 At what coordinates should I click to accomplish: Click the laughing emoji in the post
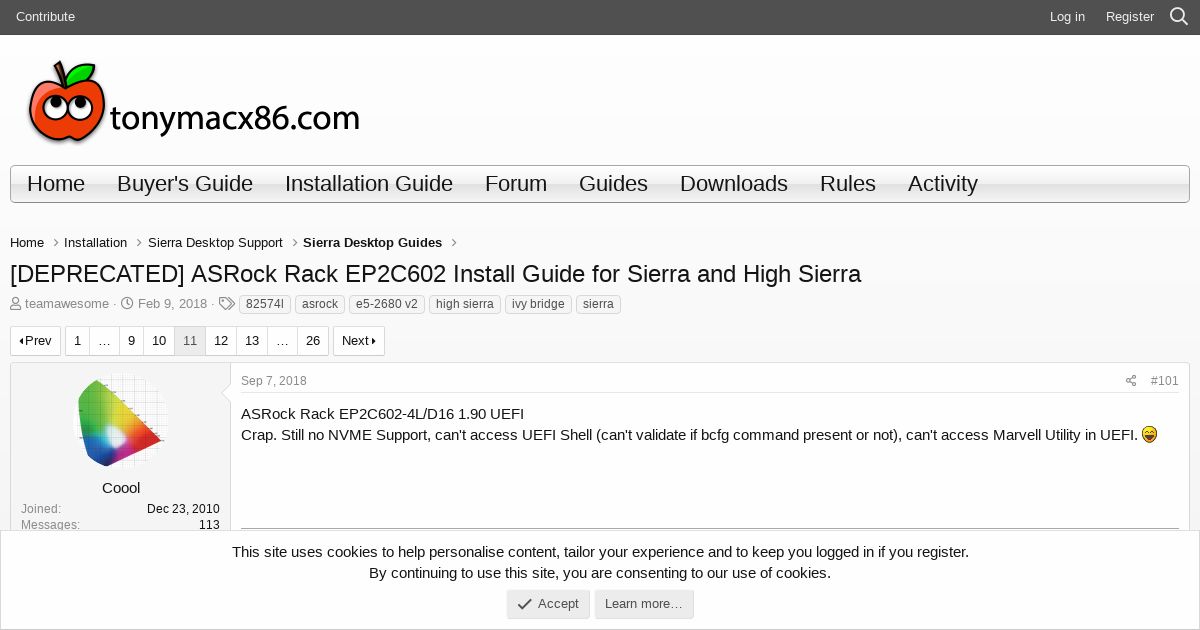click(1149, 435)
